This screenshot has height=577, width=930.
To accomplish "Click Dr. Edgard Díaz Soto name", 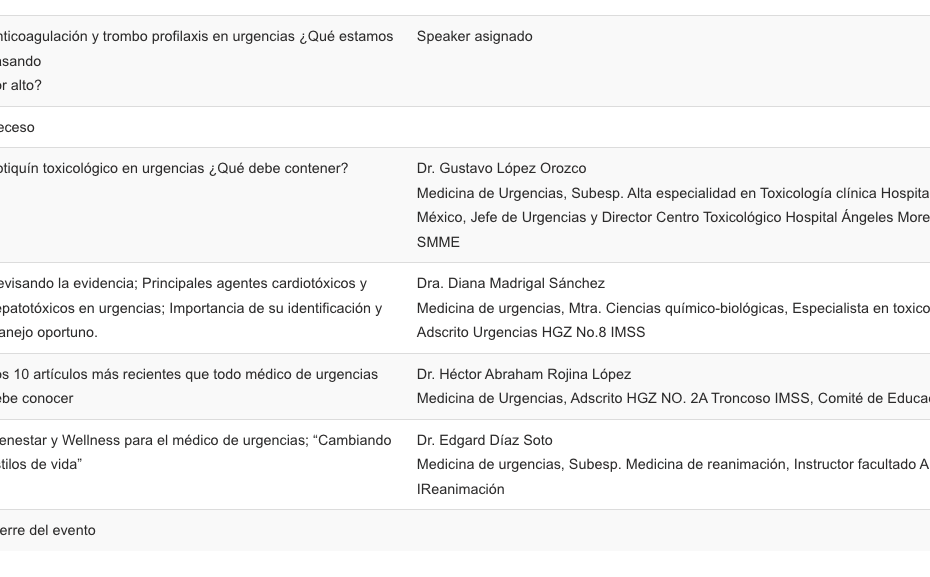I will (x=485, y=440).
